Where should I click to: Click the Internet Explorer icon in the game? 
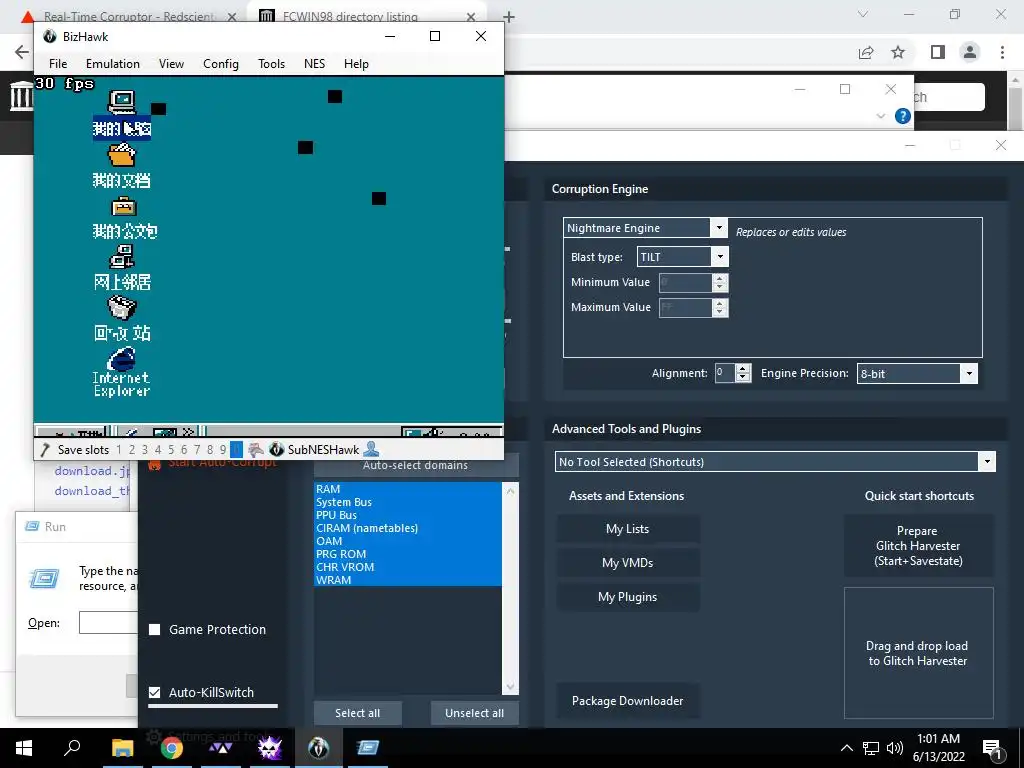click(x=121, y=359)
